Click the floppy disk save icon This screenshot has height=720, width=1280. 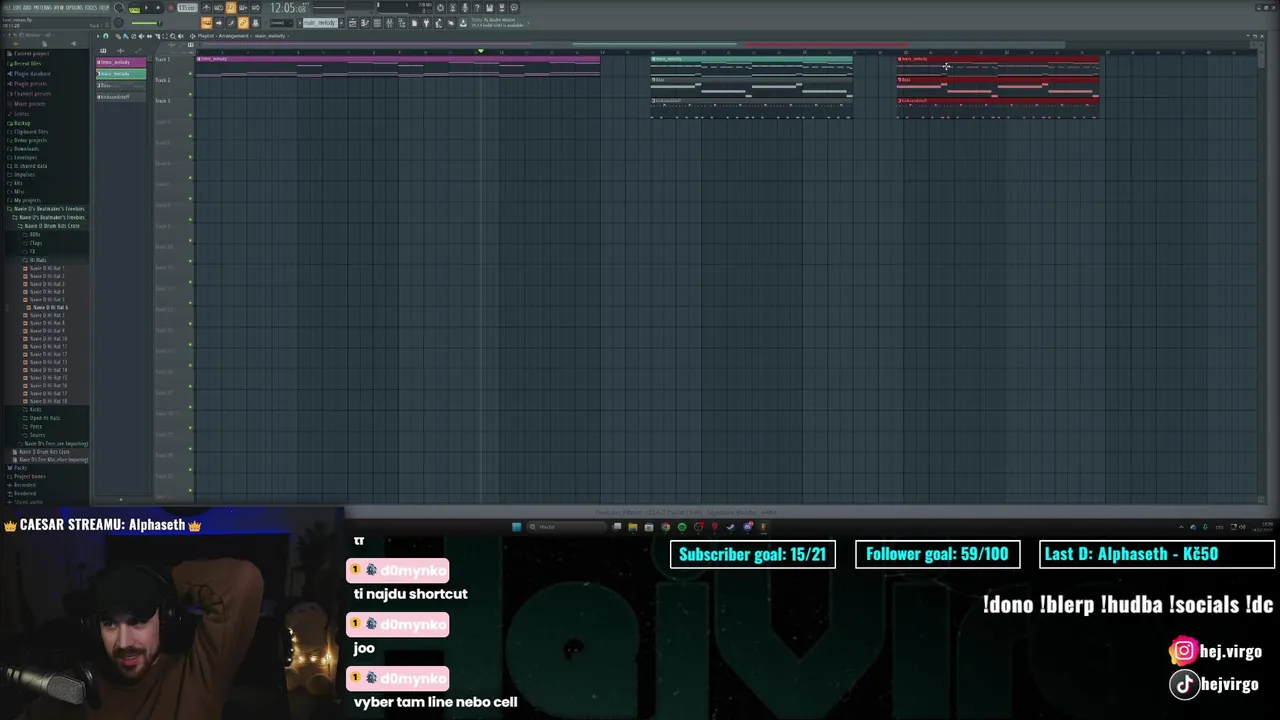pyautogui.click(x=489, y=8)
